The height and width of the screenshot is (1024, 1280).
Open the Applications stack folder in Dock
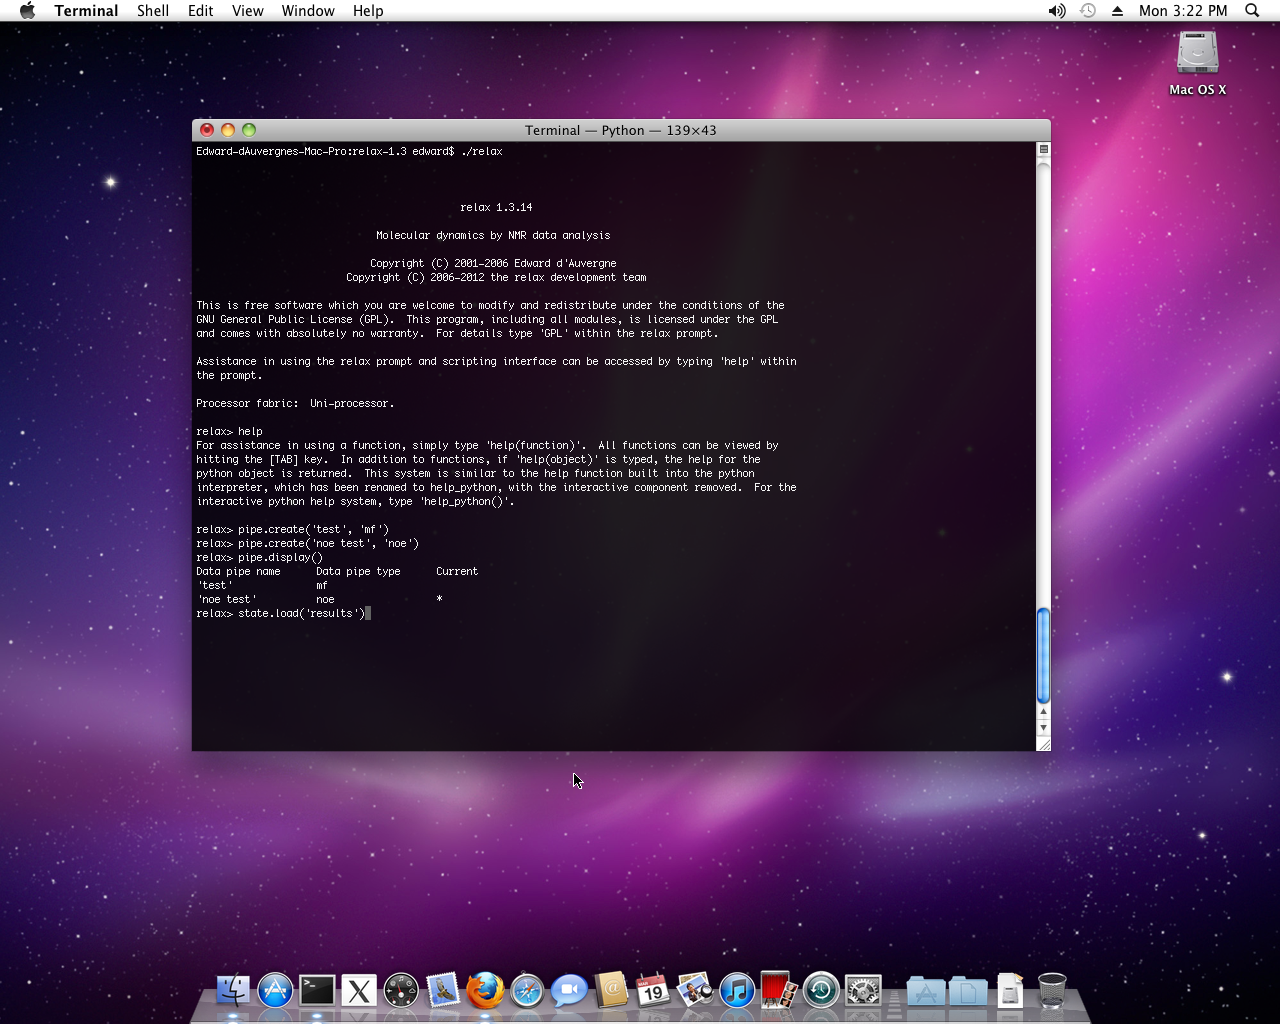coord(926,991)
